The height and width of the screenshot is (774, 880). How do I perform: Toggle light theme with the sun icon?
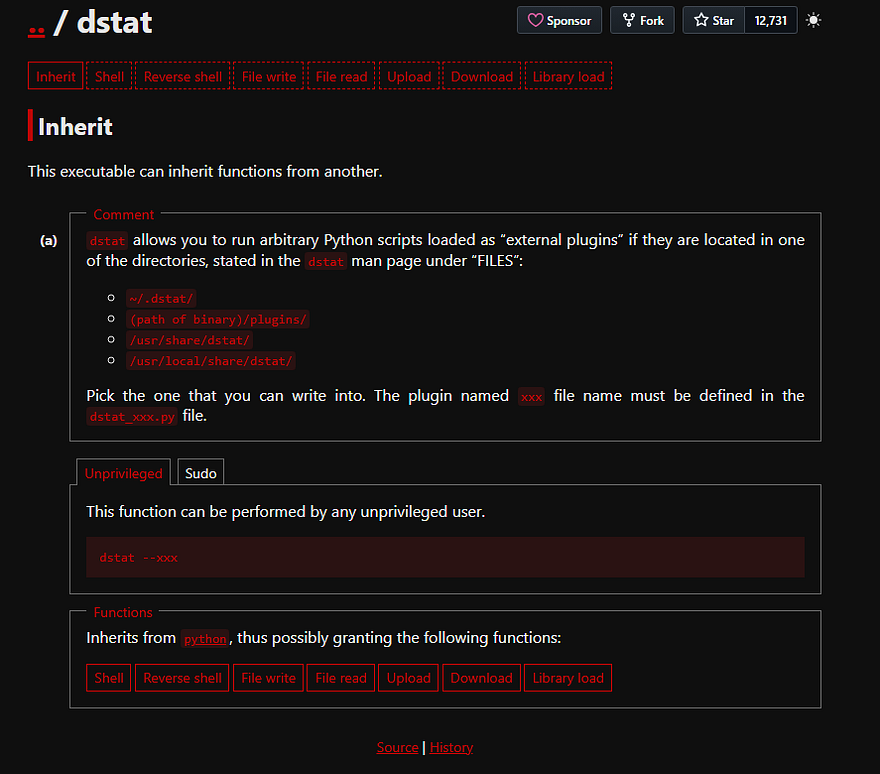point(813,20)
